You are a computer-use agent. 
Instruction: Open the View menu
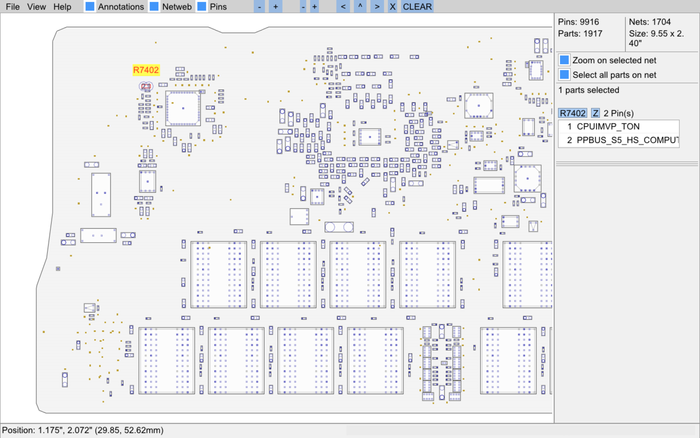point(37,7)
